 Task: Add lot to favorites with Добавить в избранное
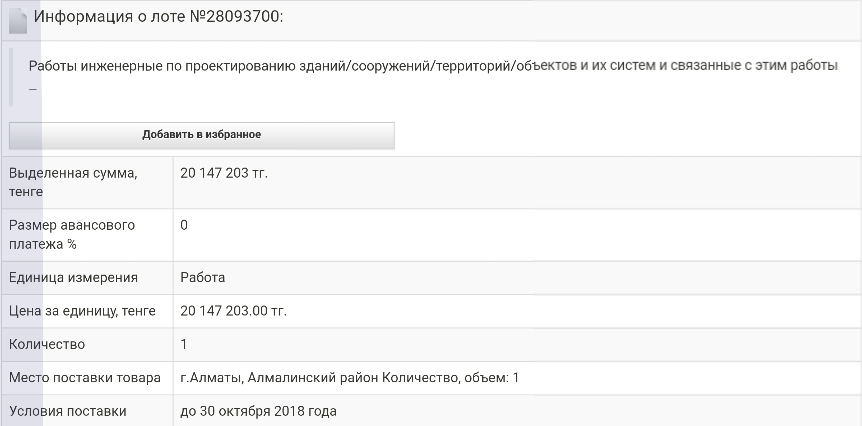tap(202, 135)
